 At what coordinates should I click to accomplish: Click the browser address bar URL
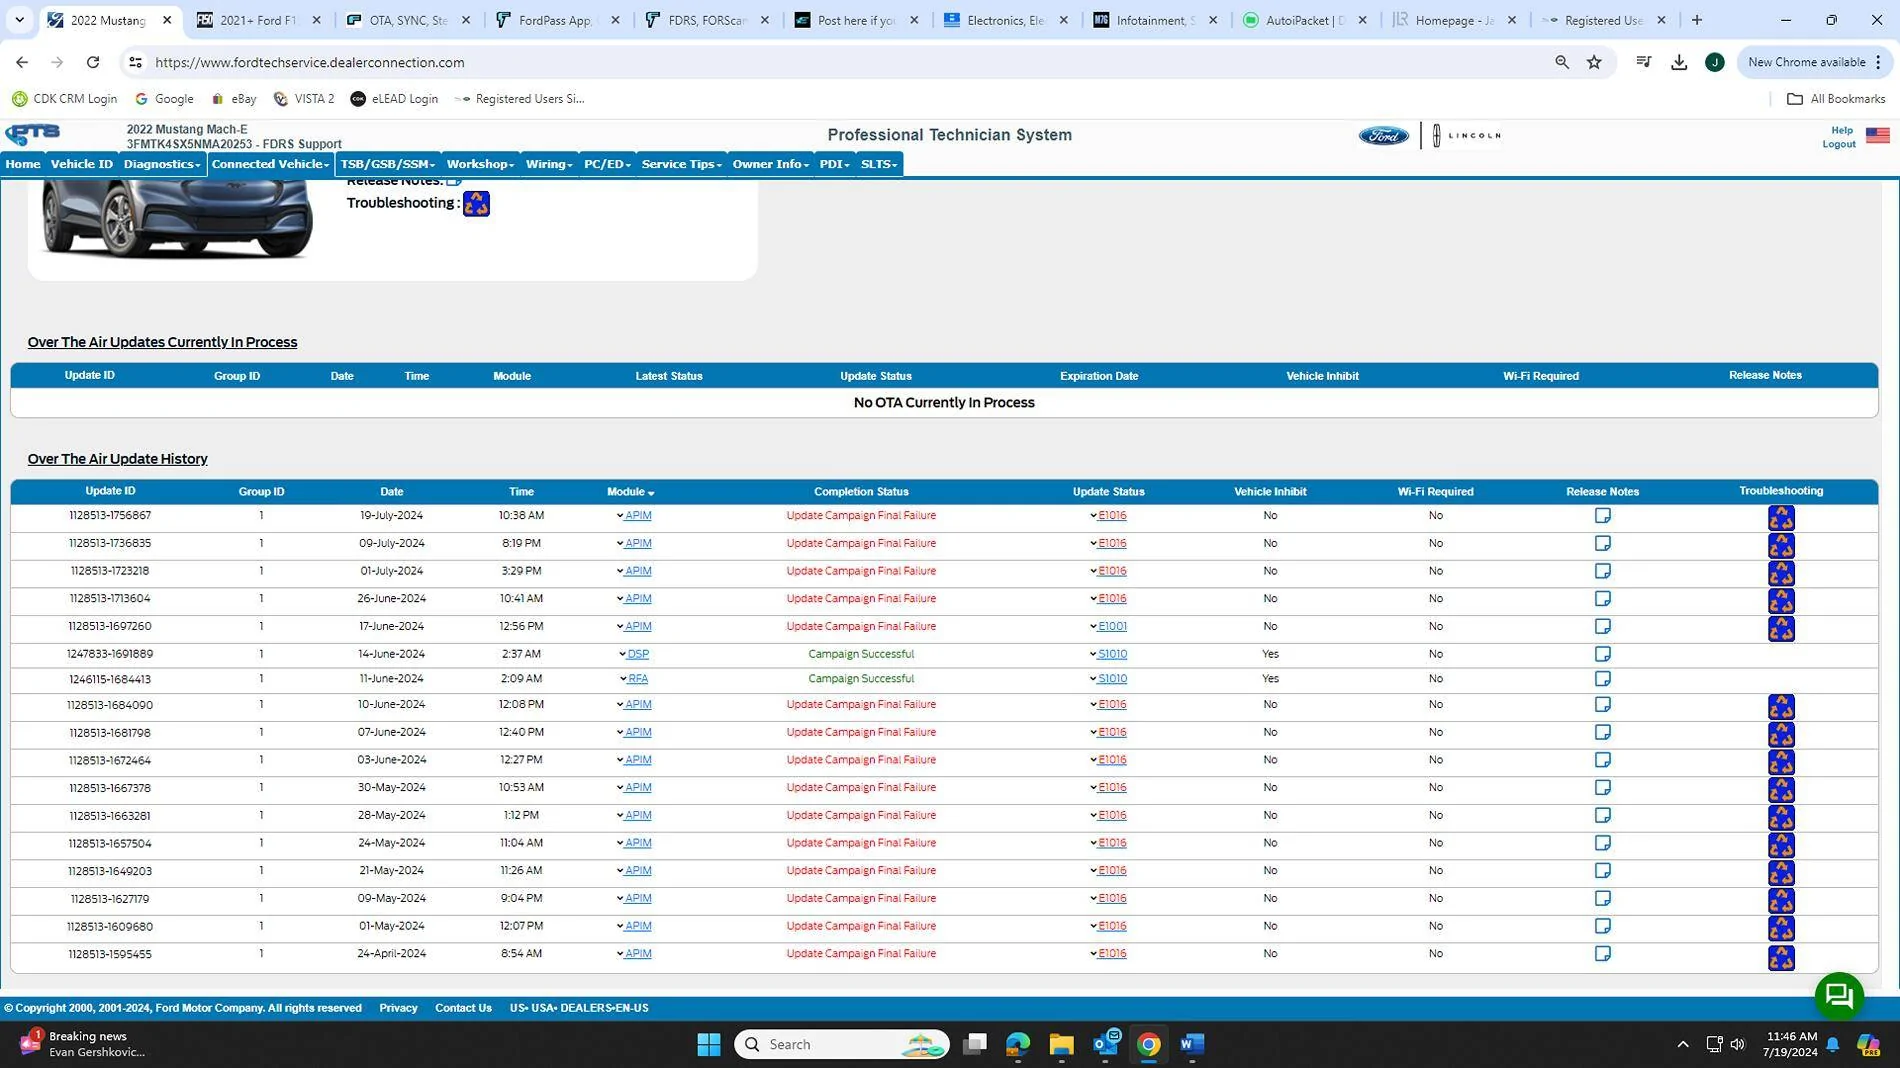pos(310,62)
